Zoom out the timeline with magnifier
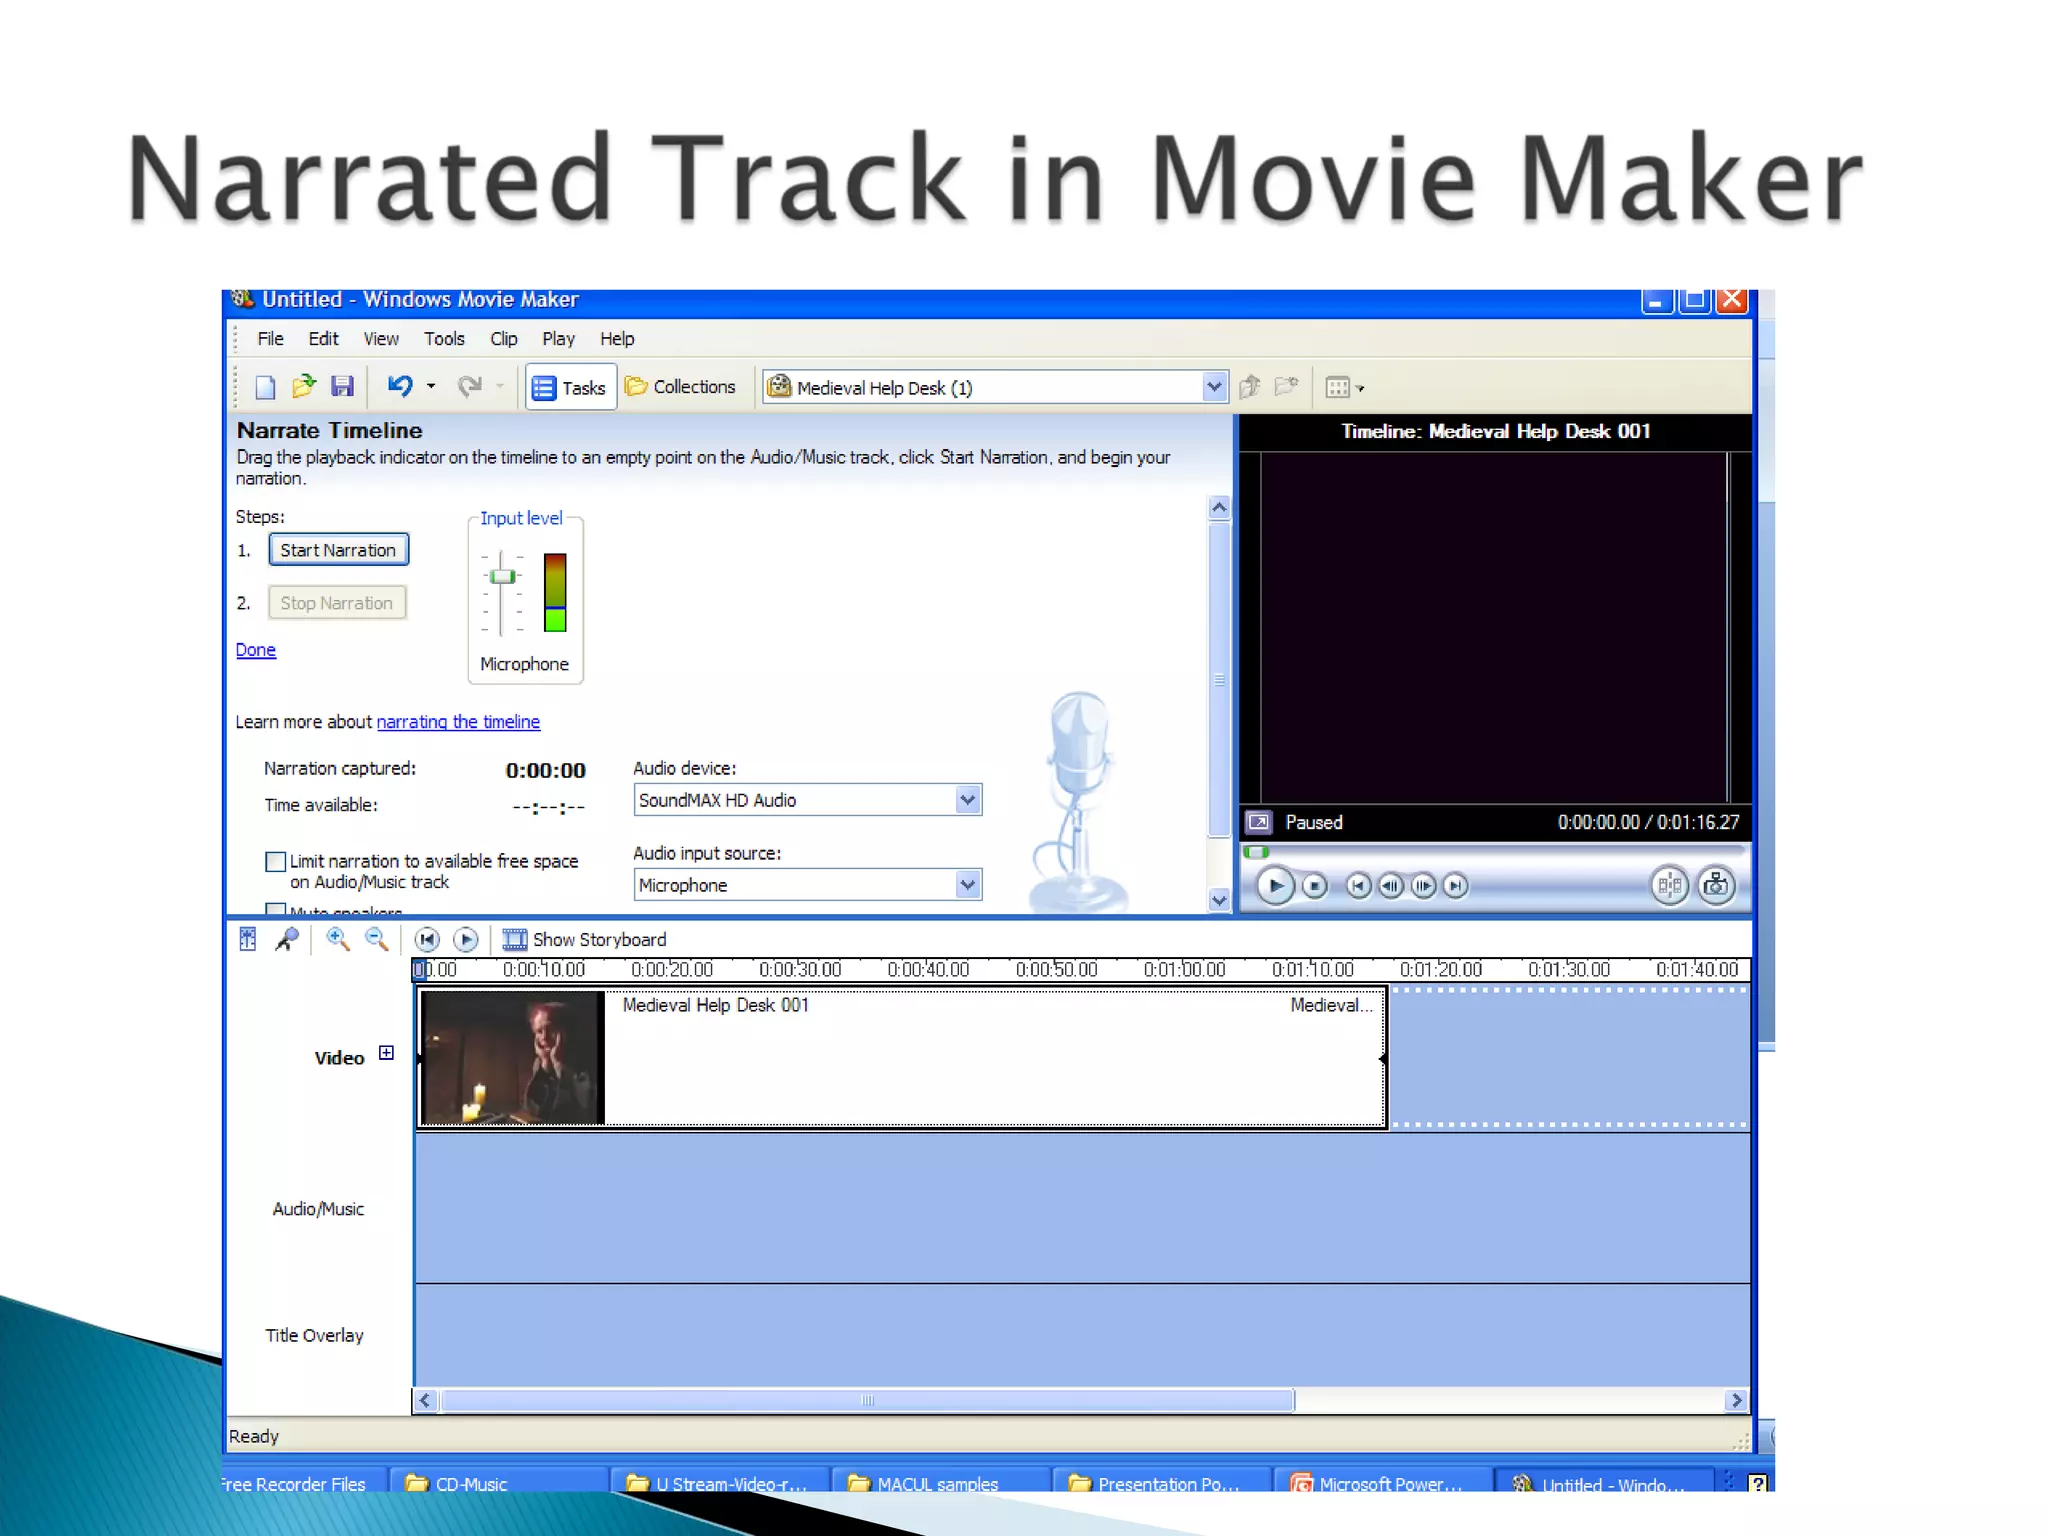 [x=376, y=939]
